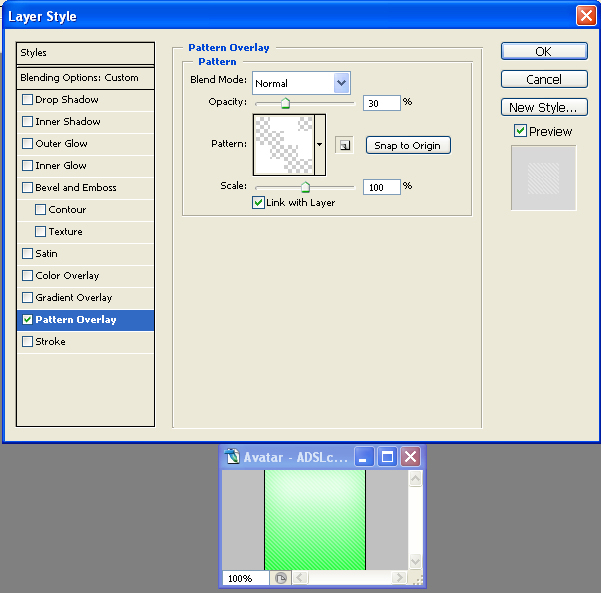The height and width of the screenshot is (593, 601).
Task: Click the style preview thumbnail under Preview
Action: pos(543,178)
